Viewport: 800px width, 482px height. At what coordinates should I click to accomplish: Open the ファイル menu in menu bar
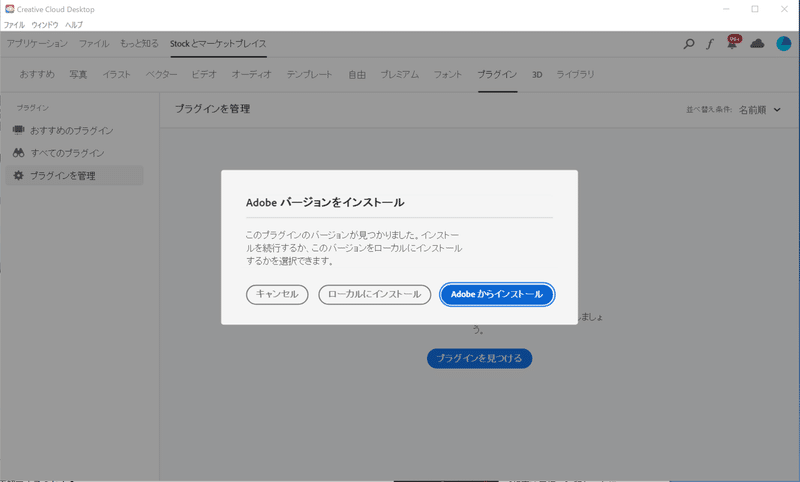[14, 24]
